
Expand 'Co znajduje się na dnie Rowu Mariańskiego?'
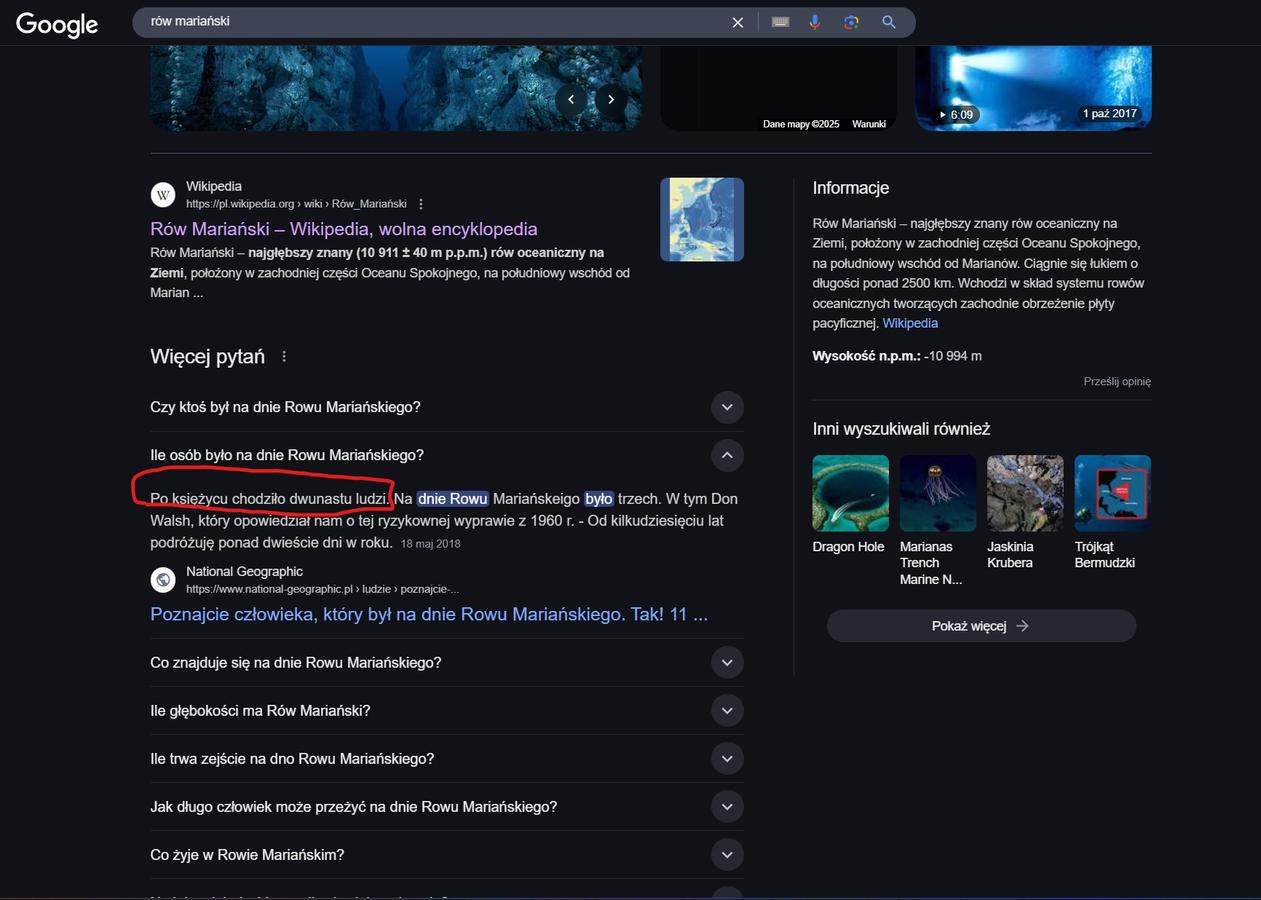(x=447, y=662)
